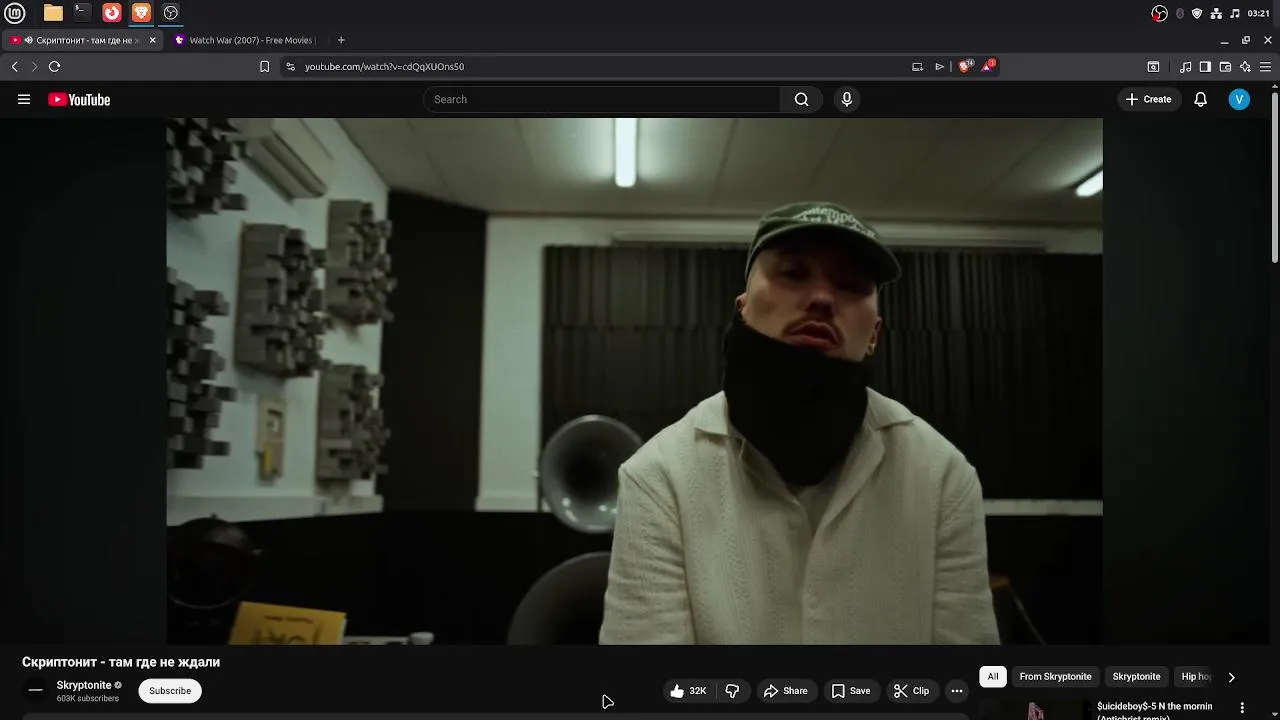Open the Linux Mint start menu
1280x720 pixels.
pyautogui.click(x=15, y=13)
